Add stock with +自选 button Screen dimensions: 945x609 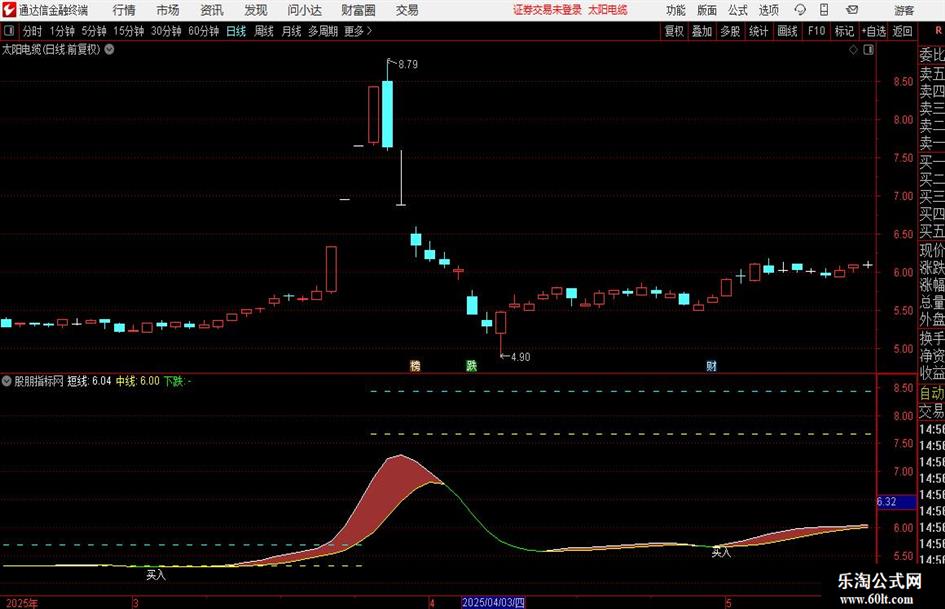[874, 31]
